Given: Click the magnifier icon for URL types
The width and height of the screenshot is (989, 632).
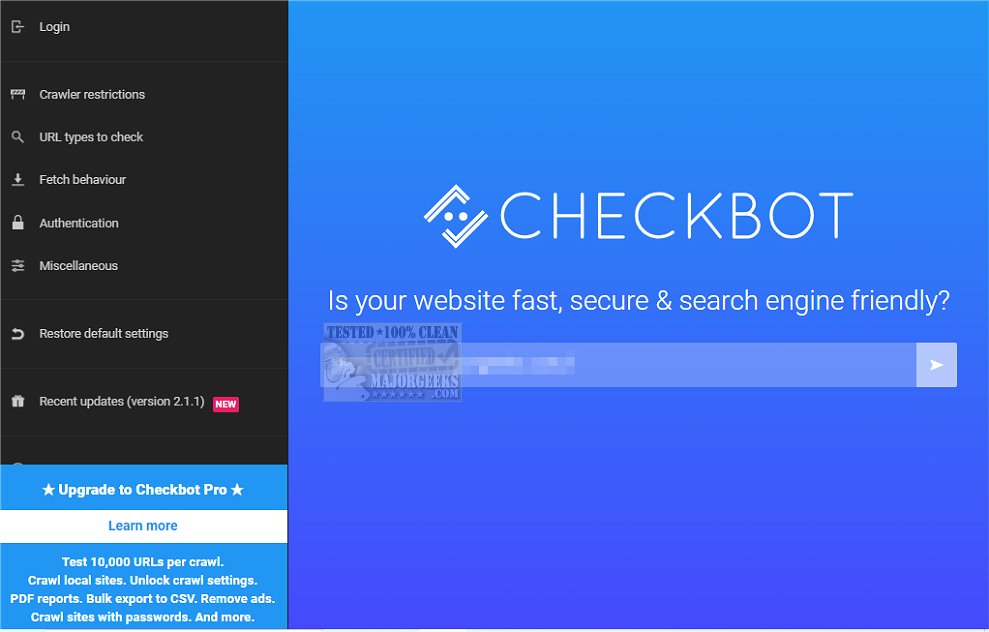Looking at the screenshot, I should tap(18, 137).
